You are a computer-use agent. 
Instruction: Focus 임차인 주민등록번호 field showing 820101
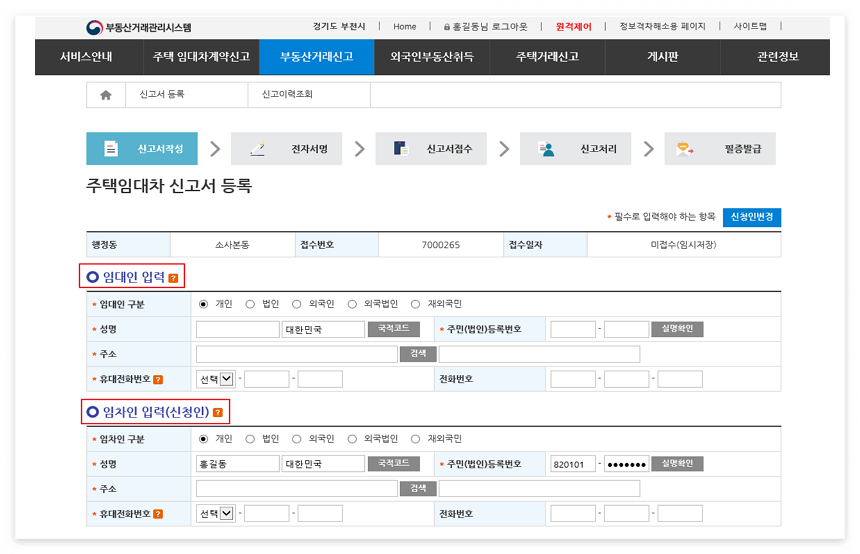(x=573, y=464)
